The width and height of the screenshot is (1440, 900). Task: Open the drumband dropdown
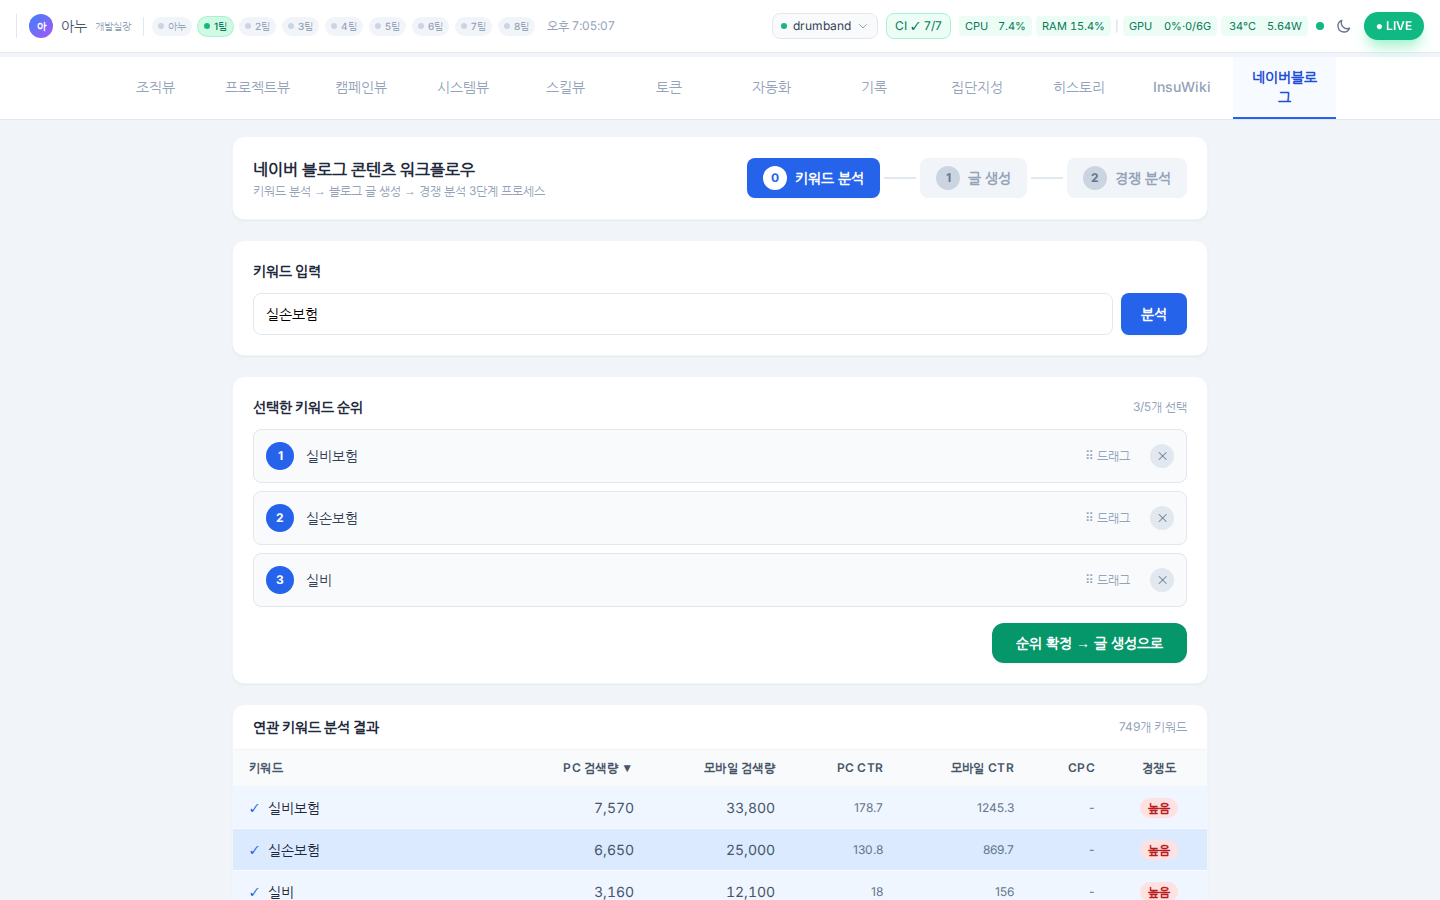pyautogui.click(x=824, y=26)
